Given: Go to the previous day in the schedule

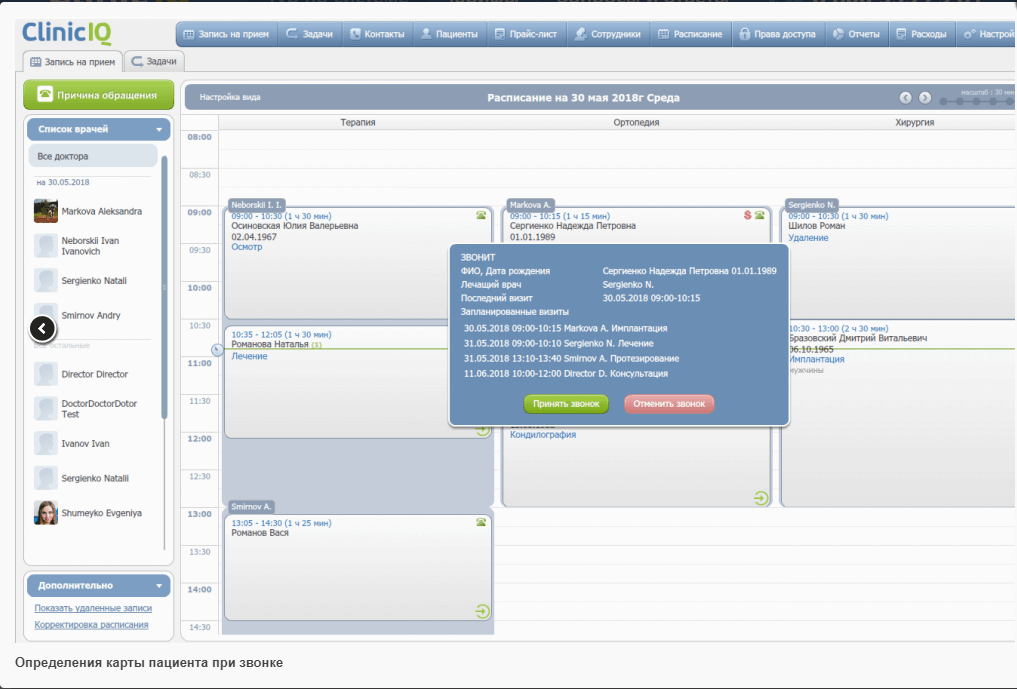Looking at the screenshot, I should coord(905,98).
